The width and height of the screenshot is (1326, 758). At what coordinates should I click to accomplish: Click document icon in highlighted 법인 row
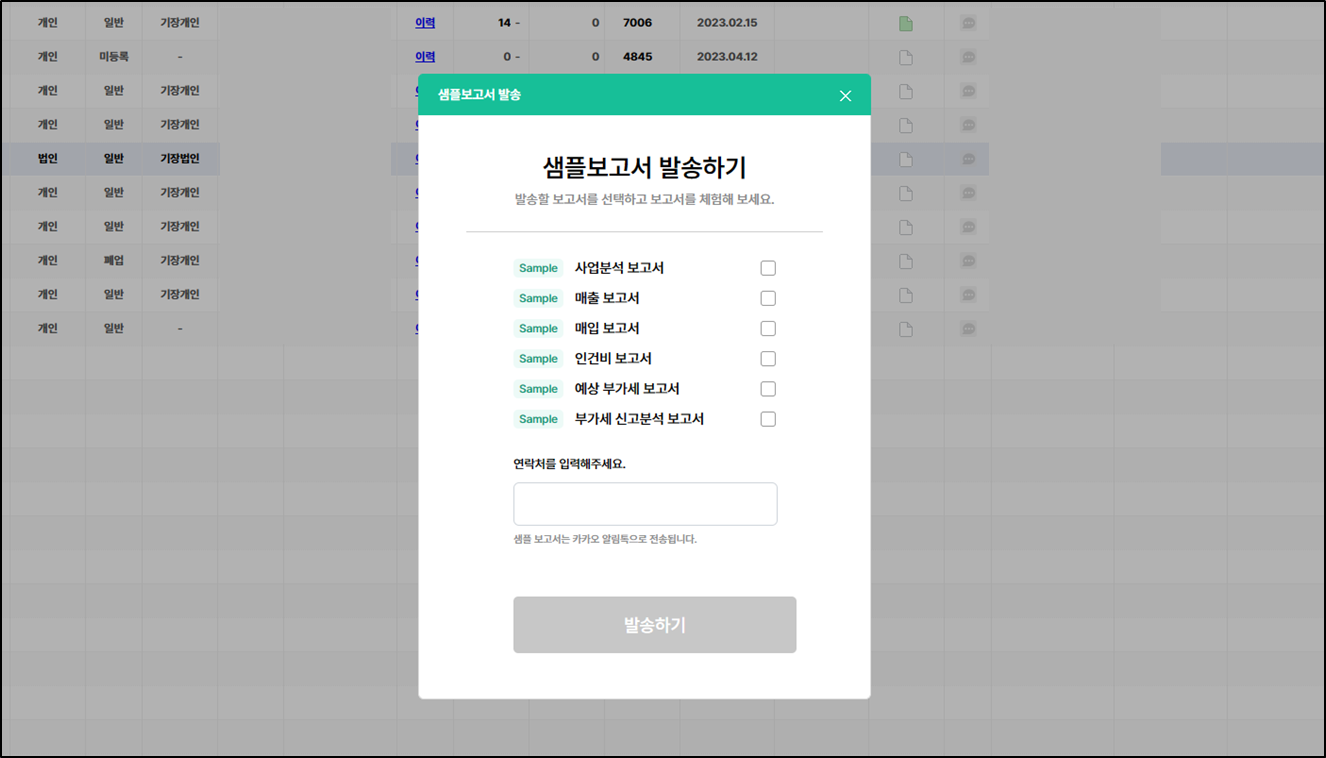tap(906, 159)
